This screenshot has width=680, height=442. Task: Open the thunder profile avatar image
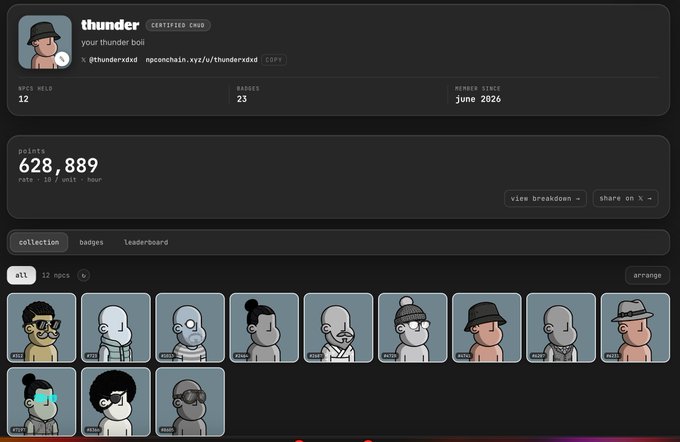tap(45, 42)
